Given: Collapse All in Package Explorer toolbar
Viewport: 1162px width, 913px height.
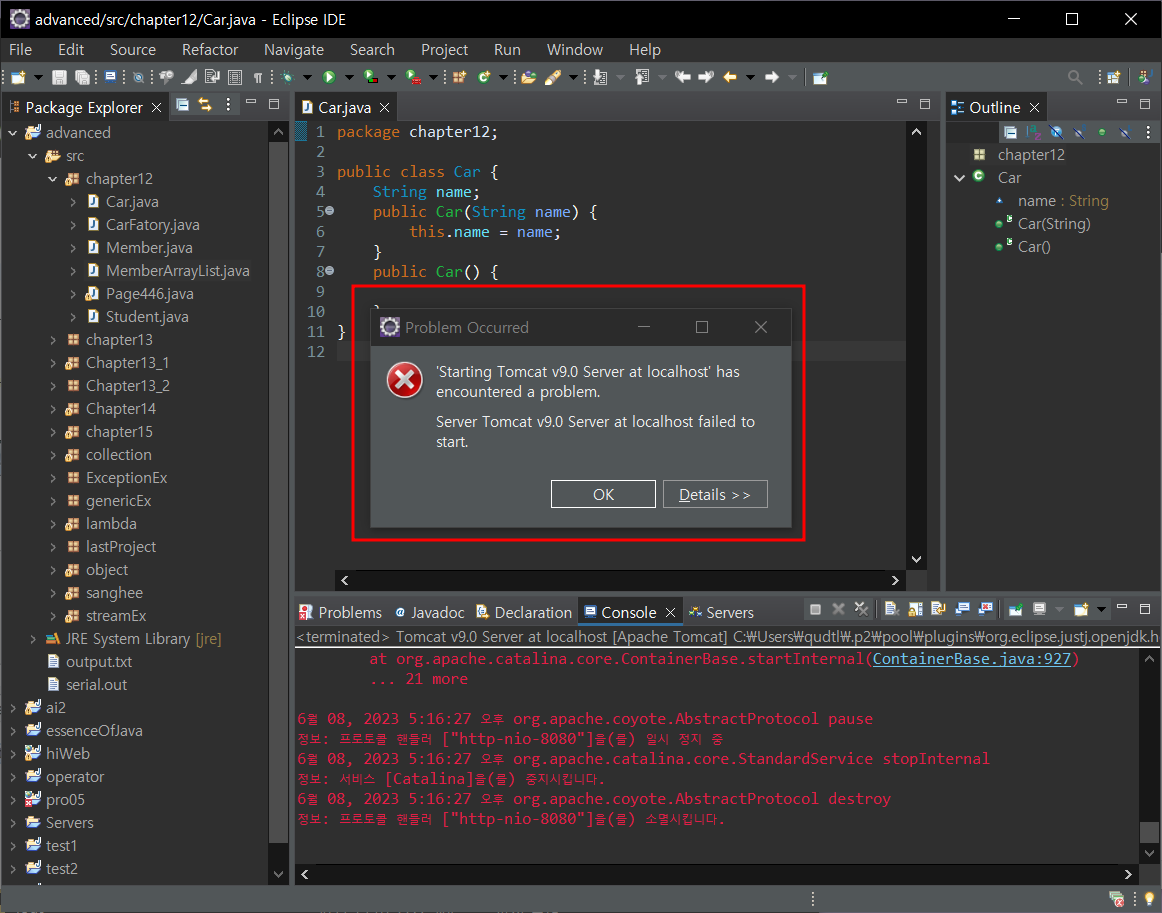Looking at the screenshot, I should pyautogui.click(x=182, y=104).
